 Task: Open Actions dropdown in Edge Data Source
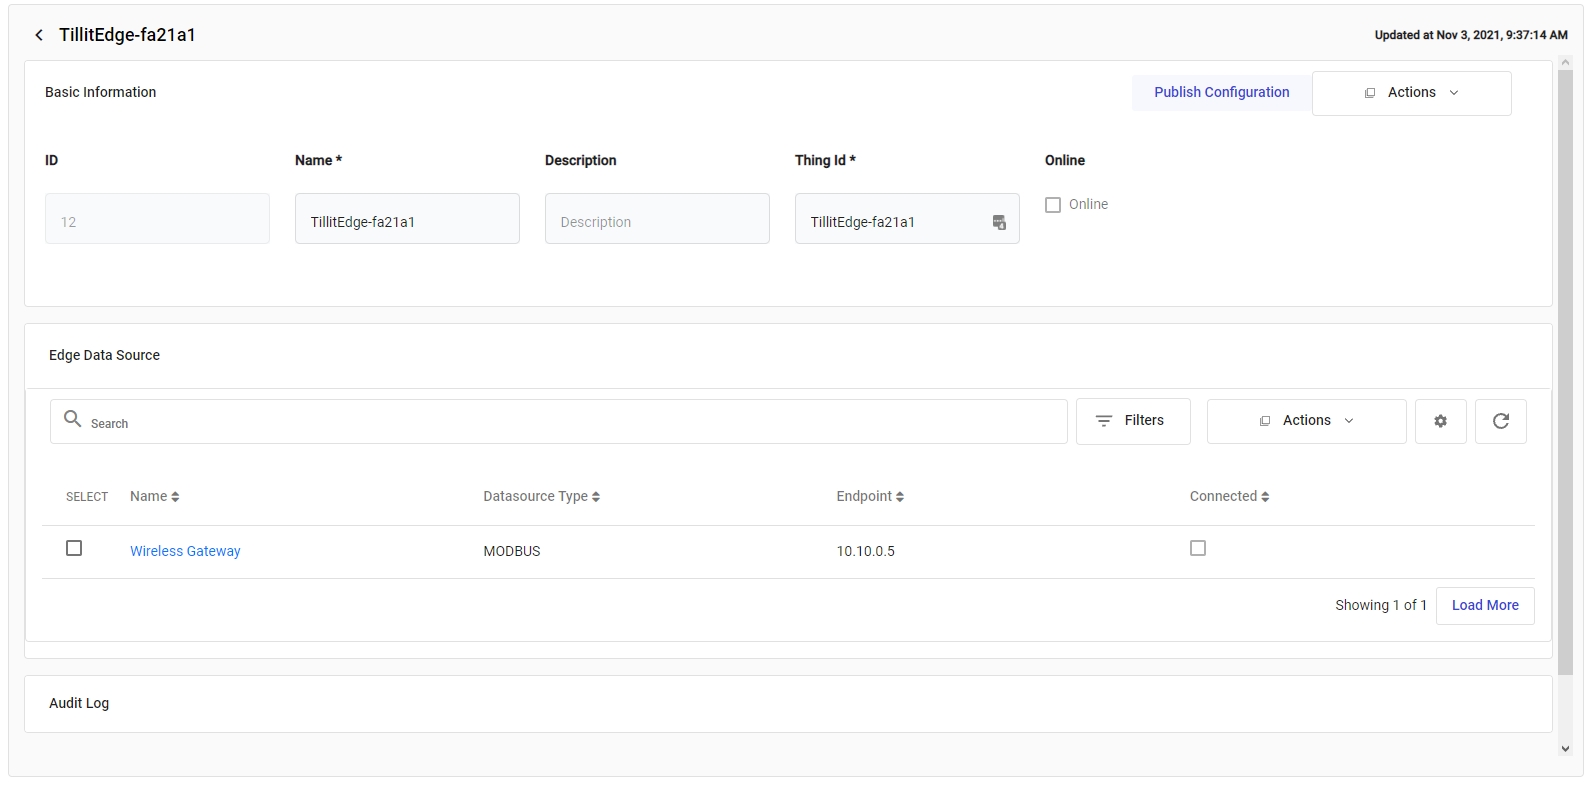click(x=1306, y=421)
